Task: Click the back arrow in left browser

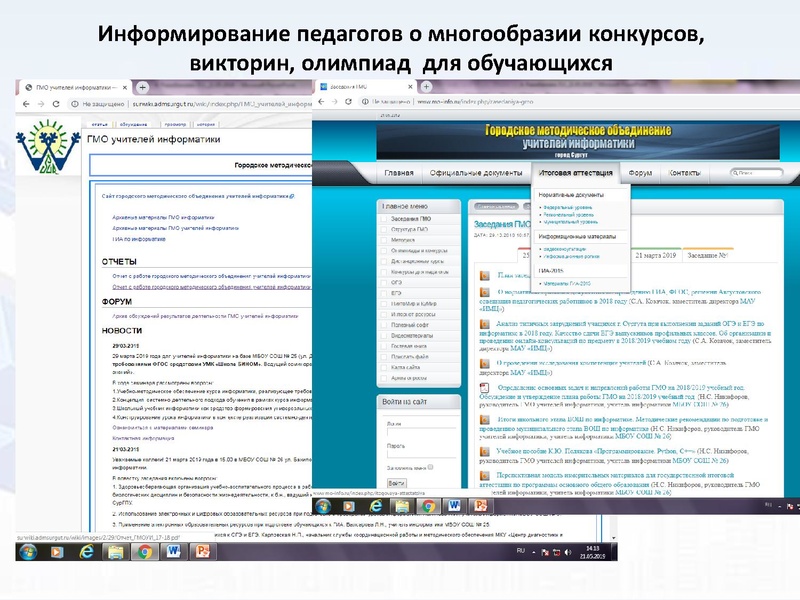Action: coord(24,103)
